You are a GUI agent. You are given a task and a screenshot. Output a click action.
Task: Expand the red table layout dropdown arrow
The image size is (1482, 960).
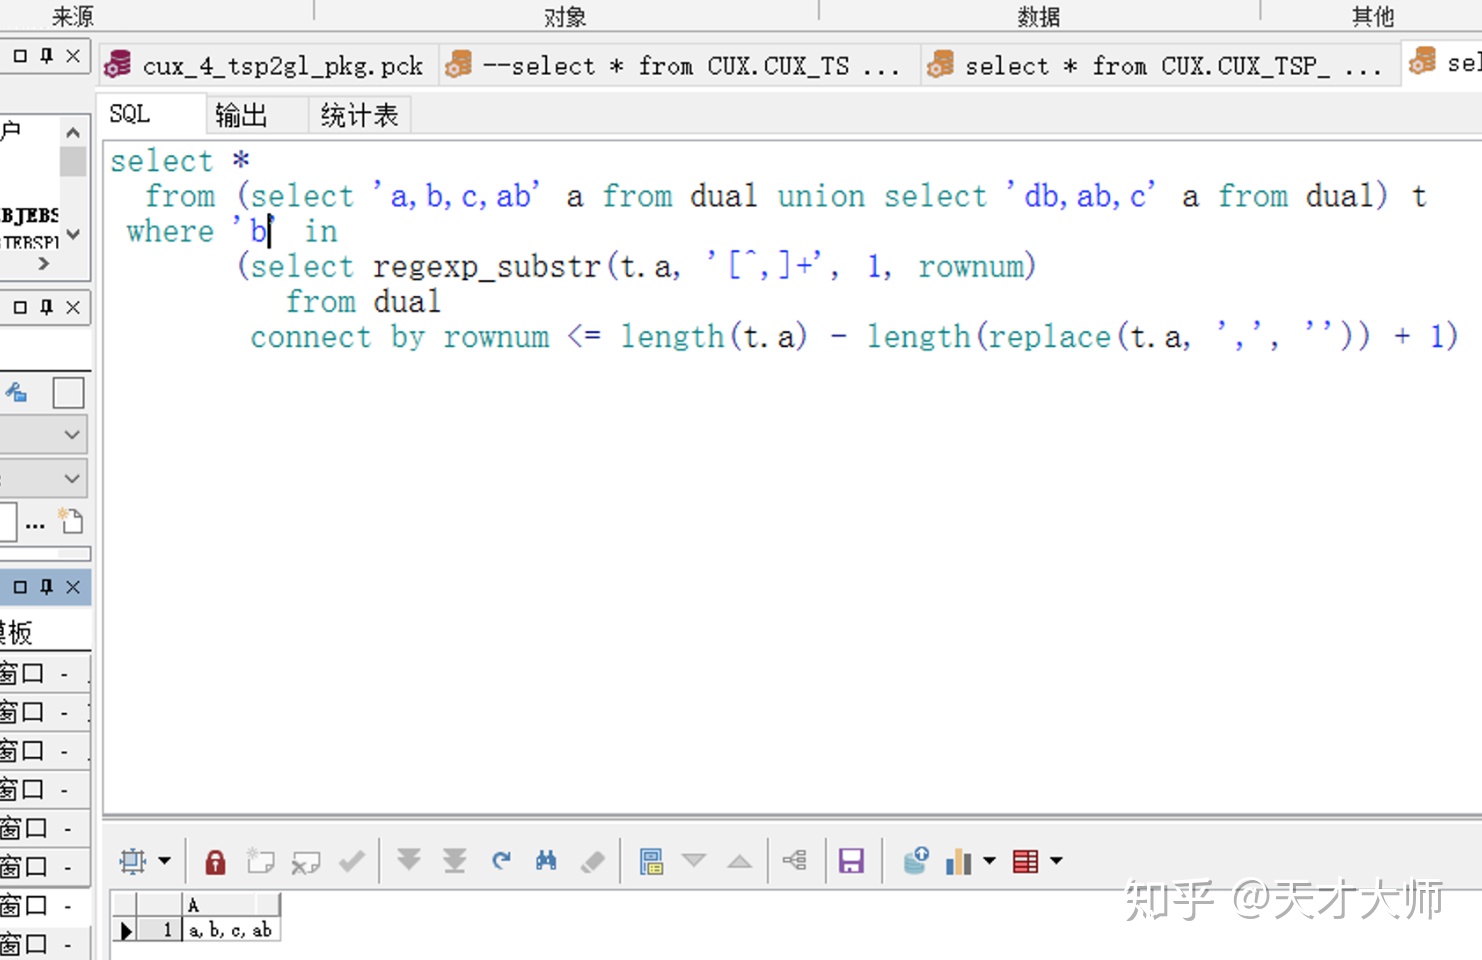tap(1056, 861)
